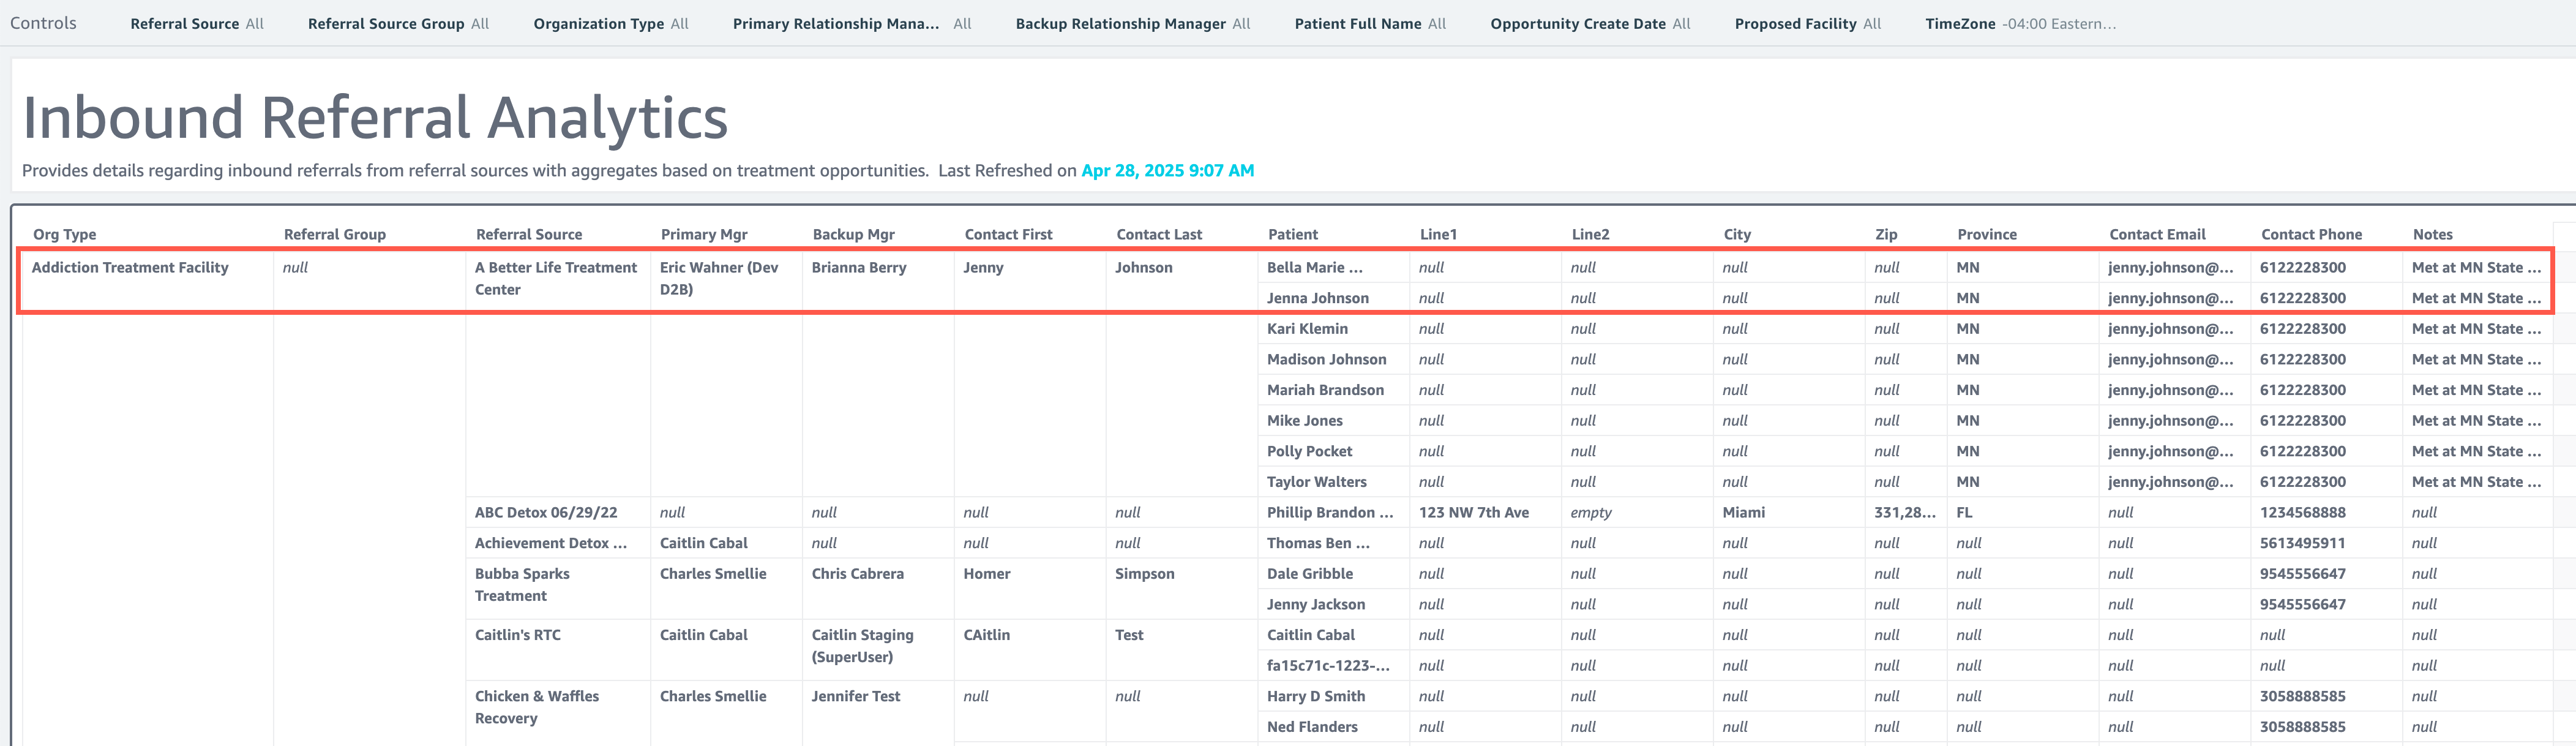This screenshot has height=746, width=2576.
Task: Expand the Organization Type filter control
Action: (x=610, y=23)
